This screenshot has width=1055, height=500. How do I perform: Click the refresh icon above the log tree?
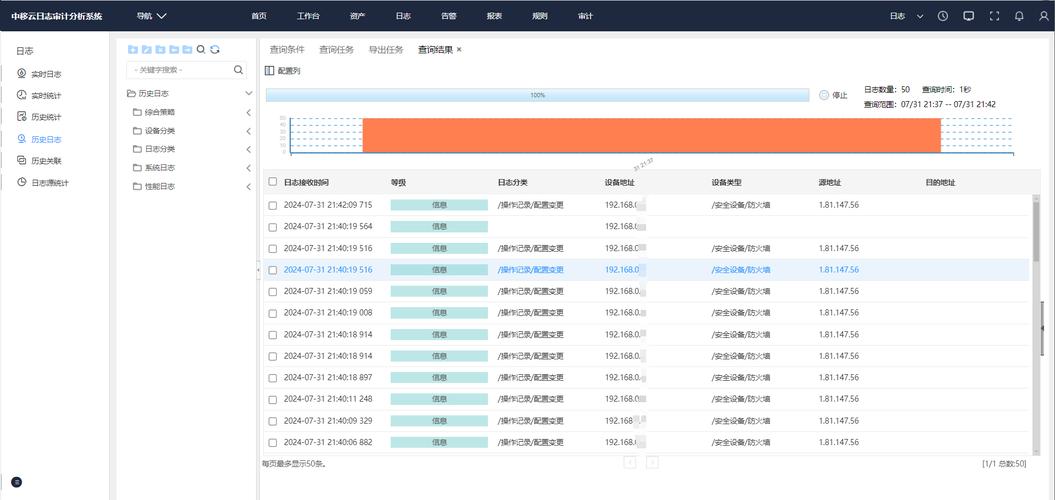point(214,49)
